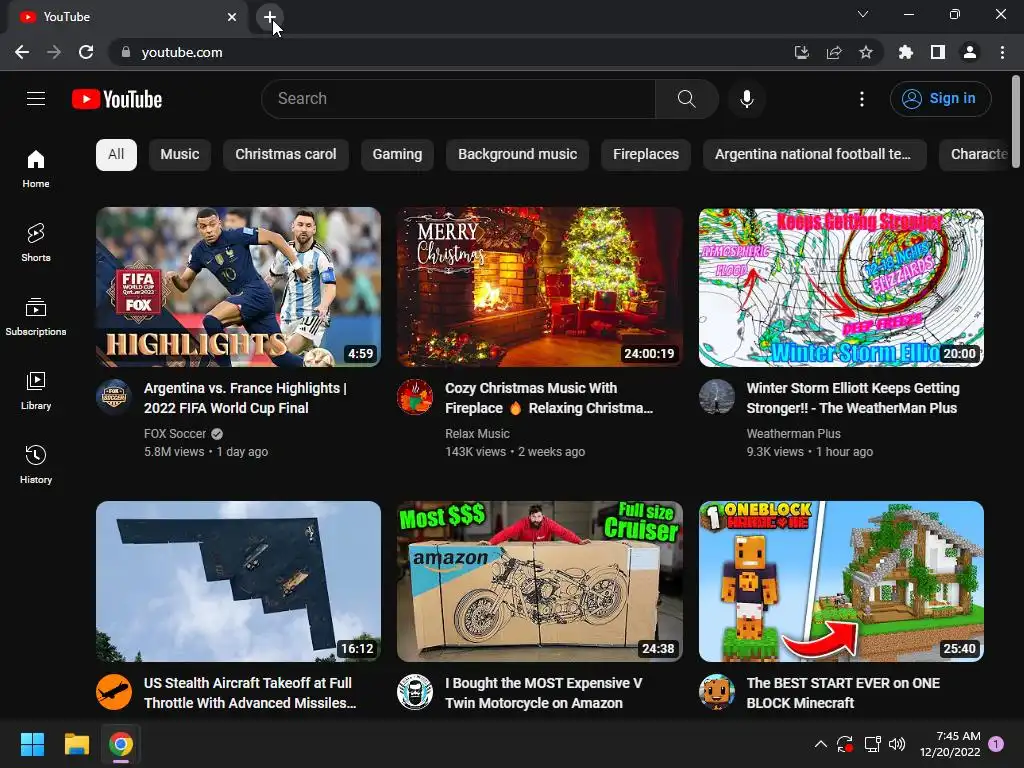
Task: Open YouTube settings three-dot menu
Action: 862,99
